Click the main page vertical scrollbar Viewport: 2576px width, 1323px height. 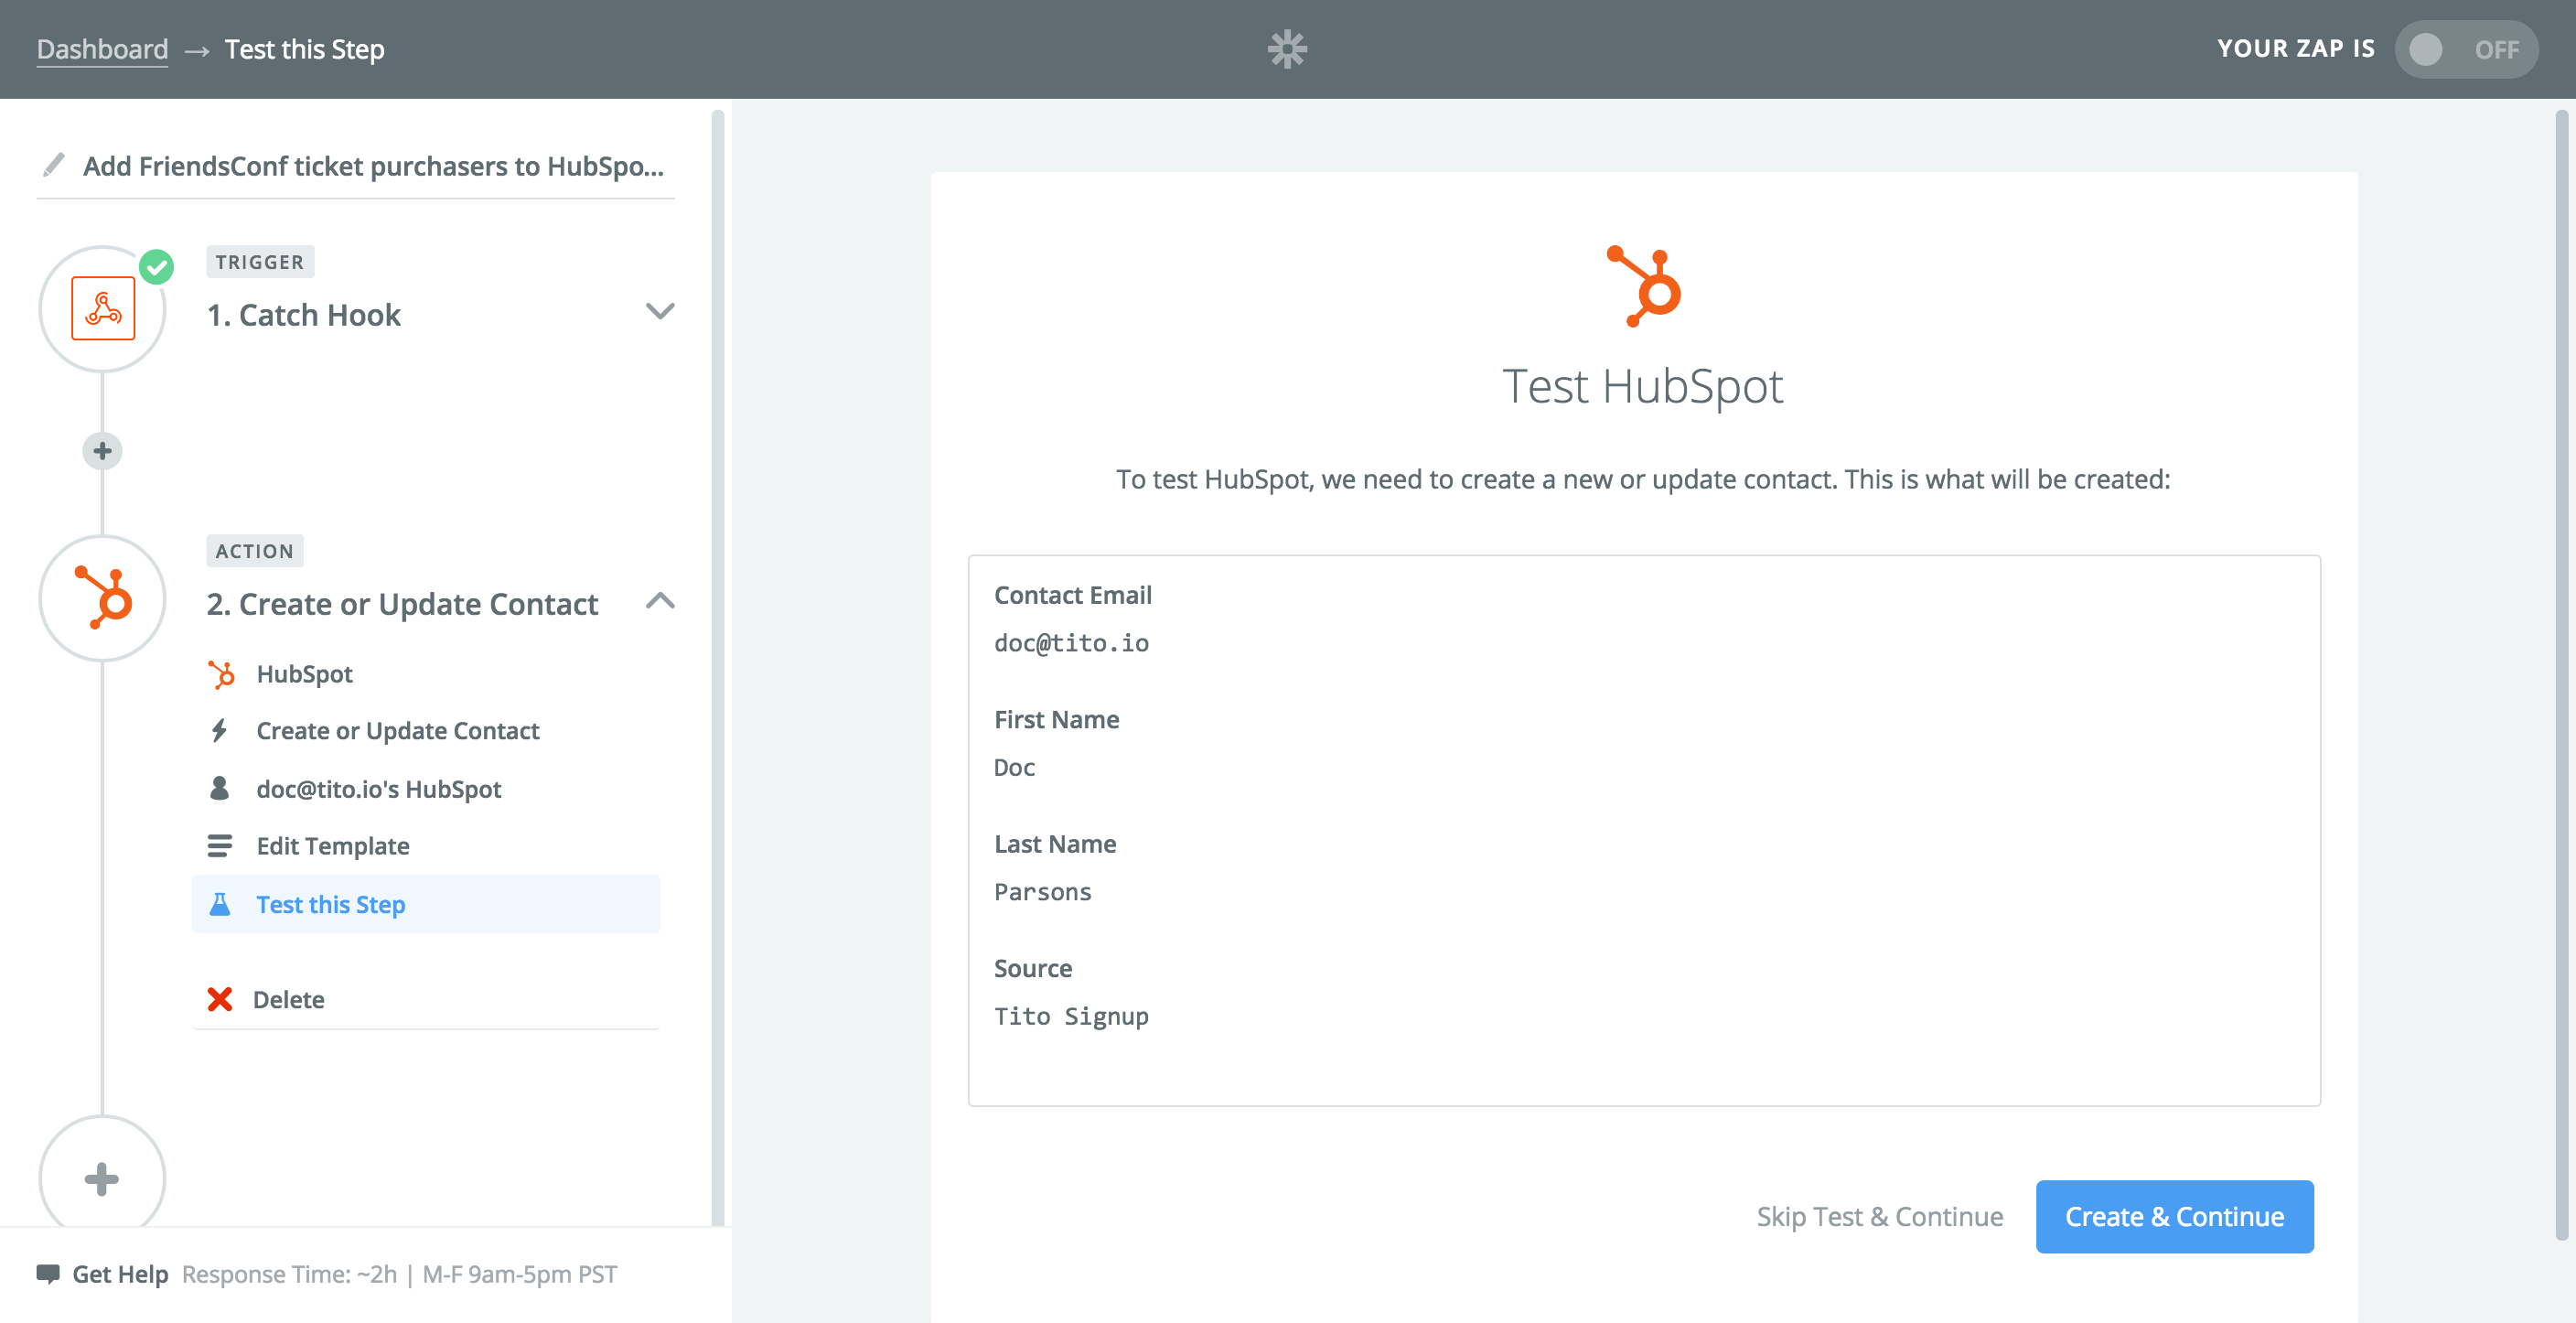2562,675
